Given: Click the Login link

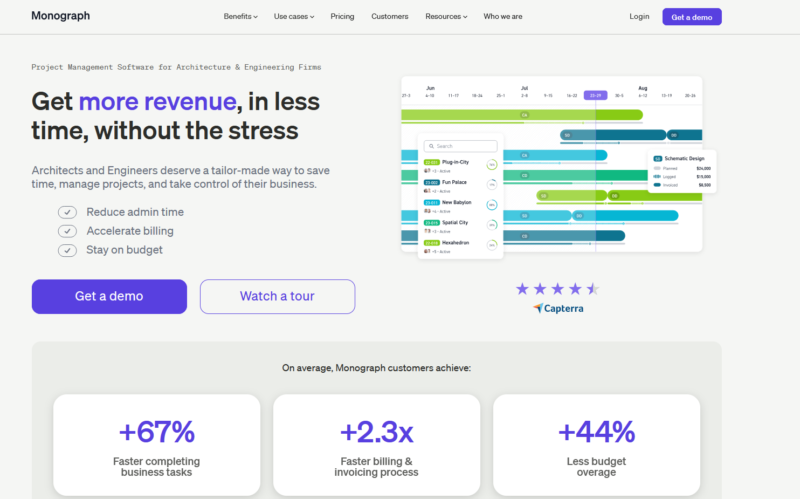Looking at the screenshot, I should pos(639,17).
